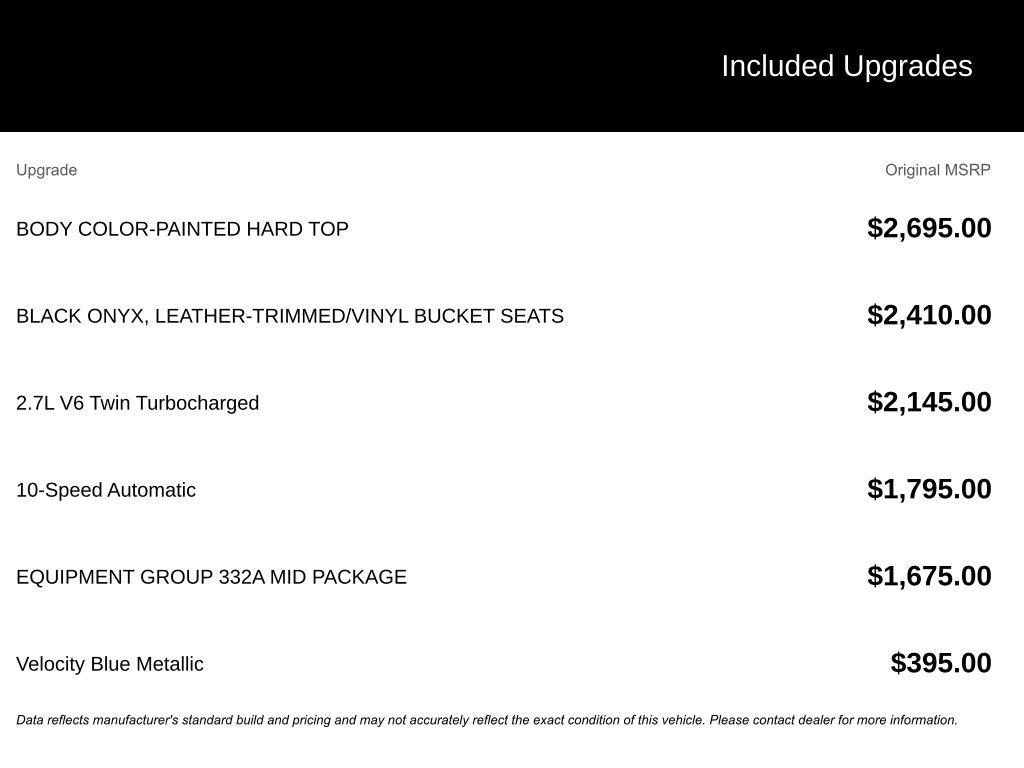The height and width of the screenshot is (768, 1024).
Task: Click the Included Upgrades title
Action: click(x=846, y=66)
